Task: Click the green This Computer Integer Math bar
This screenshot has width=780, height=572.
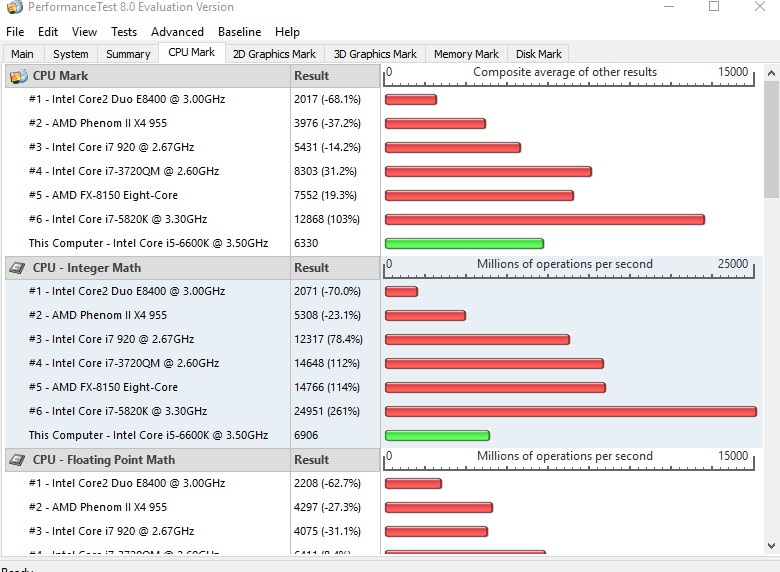Action: 437,436
